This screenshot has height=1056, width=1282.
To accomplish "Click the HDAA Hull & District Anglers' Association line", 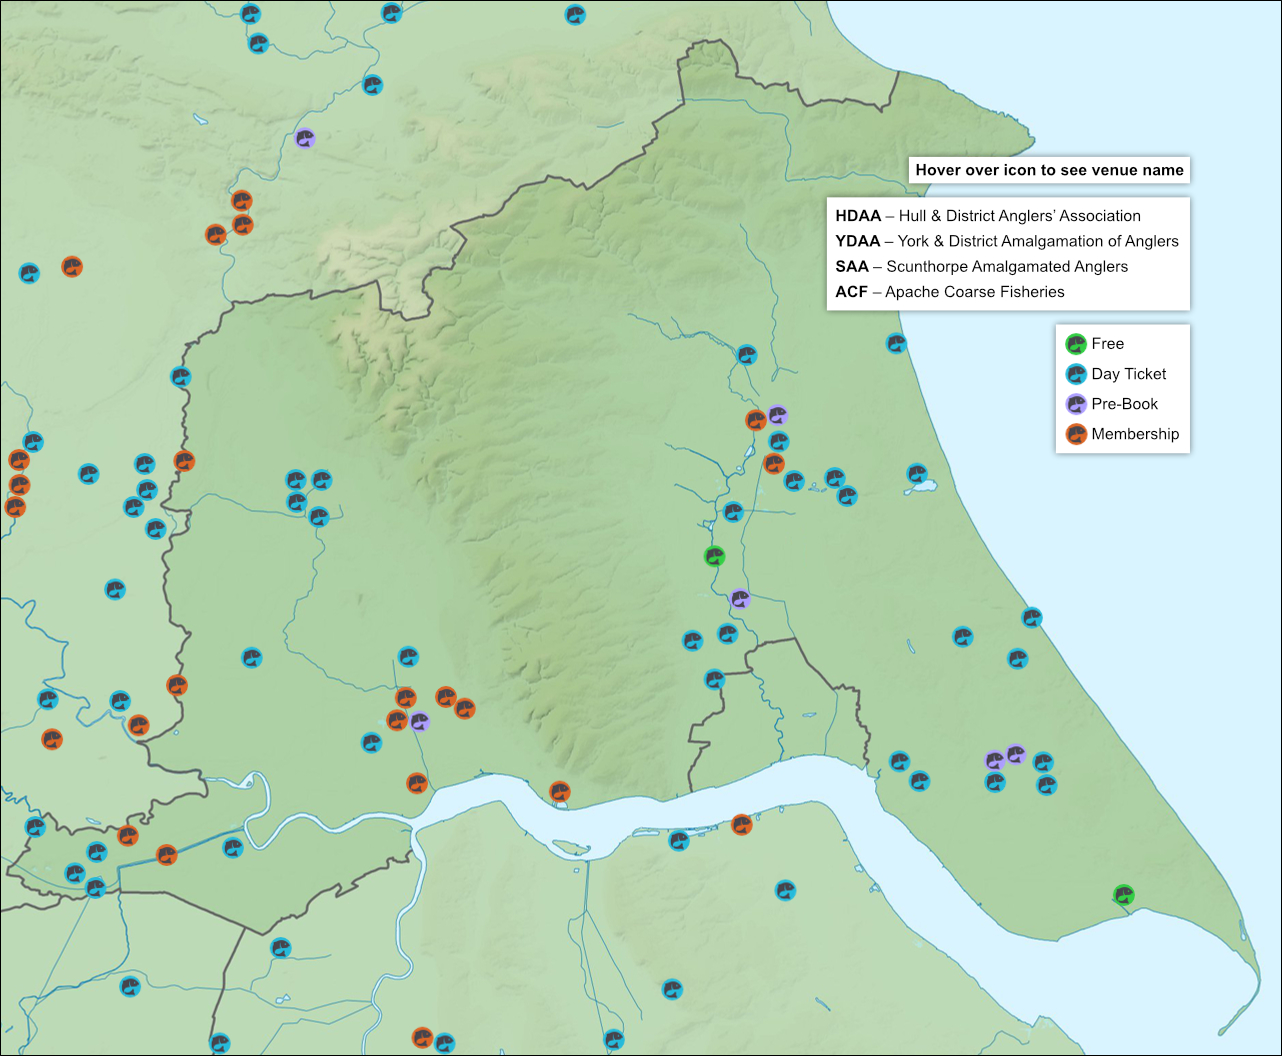I will pyautogui.click(x=988, y=216).
